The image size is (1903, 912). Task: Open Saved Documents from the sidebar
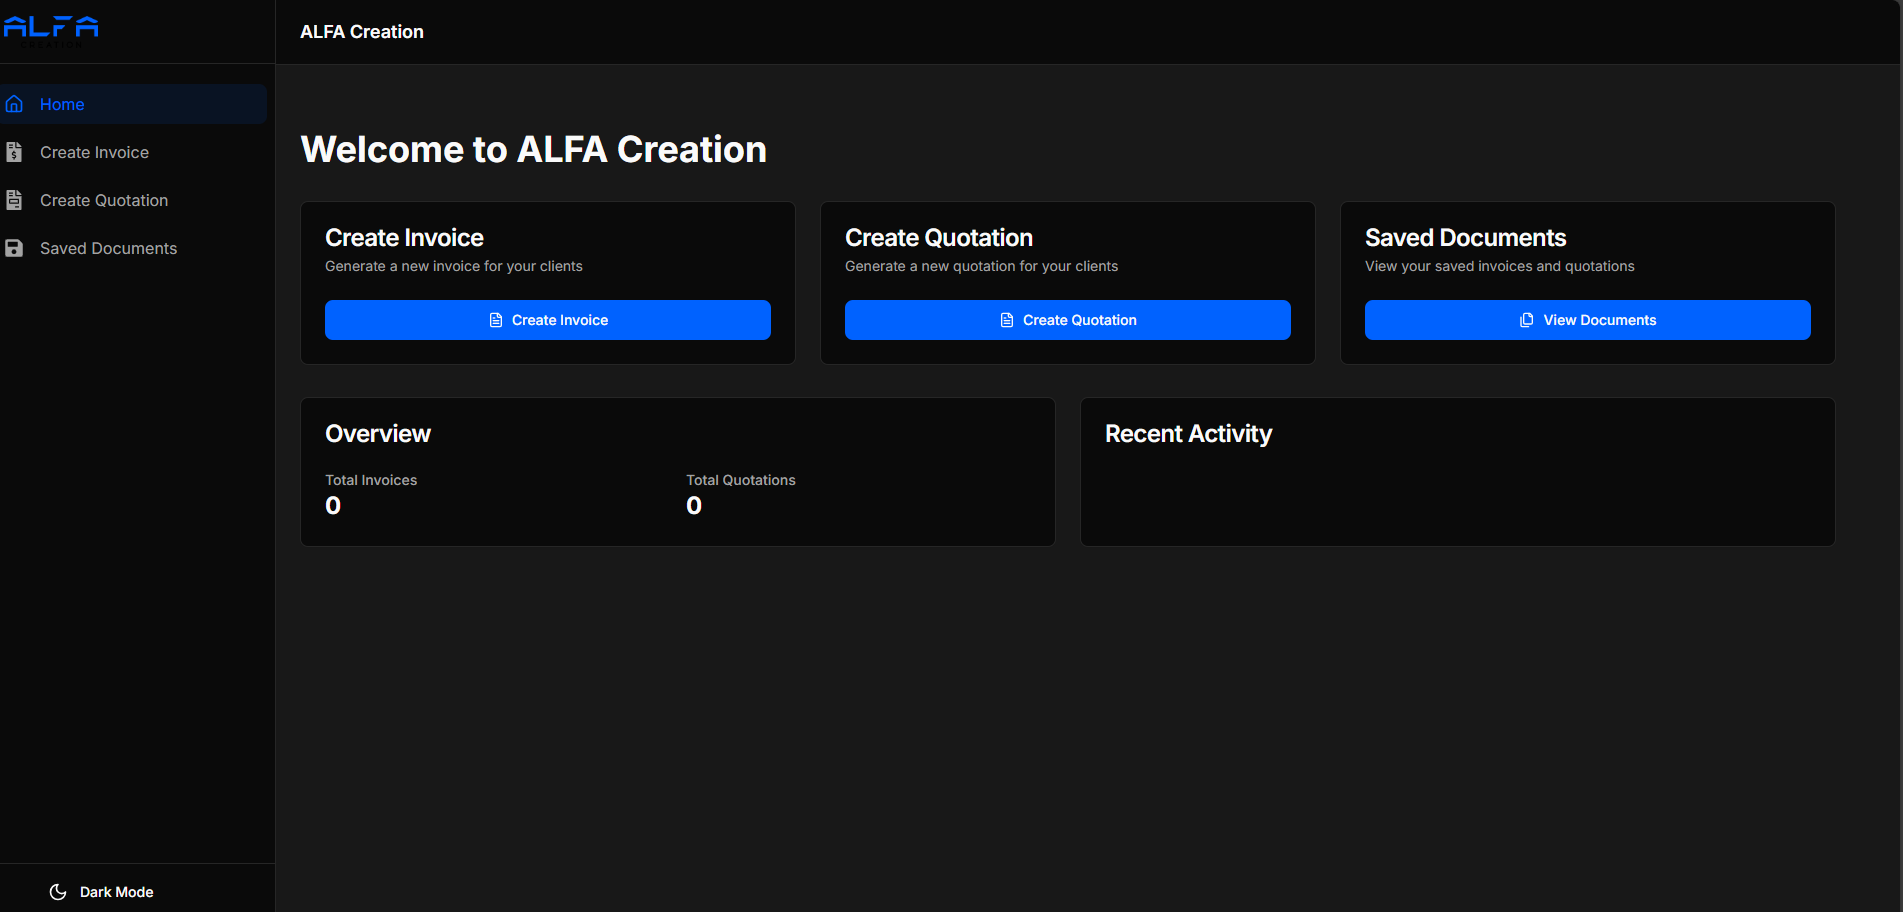click(108, 248)
